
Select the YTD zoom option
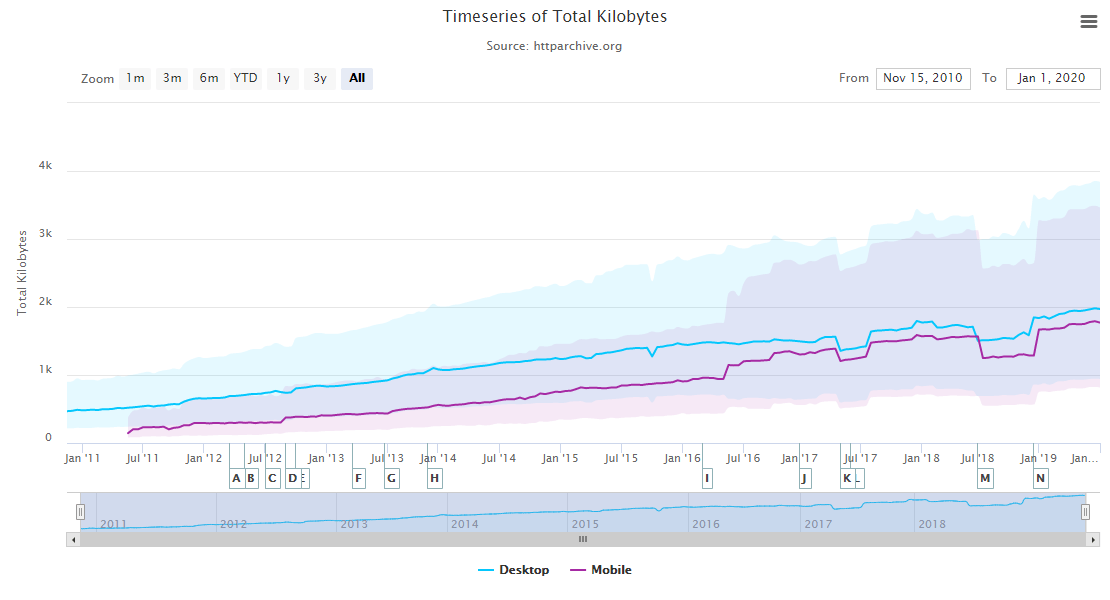coord(245,78)
